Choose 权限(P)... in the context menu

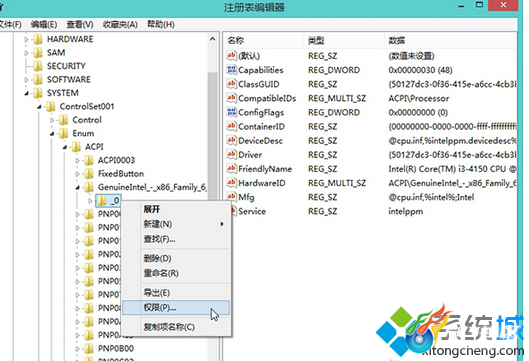pos(176,308)
